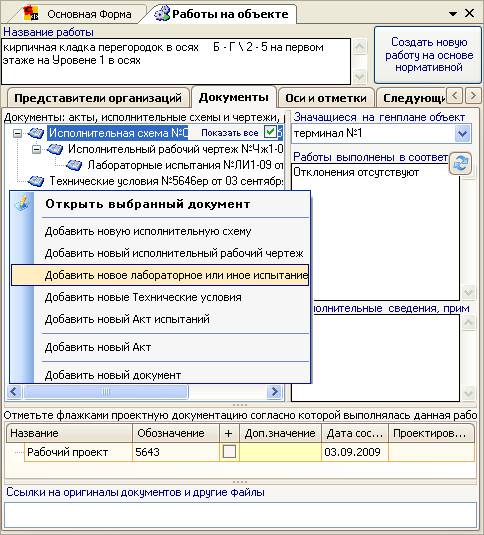The height and width of the screenshot is (535, 484).
Task: Open the tab list dropdown arrow
Action: click(x=453, y=14)
